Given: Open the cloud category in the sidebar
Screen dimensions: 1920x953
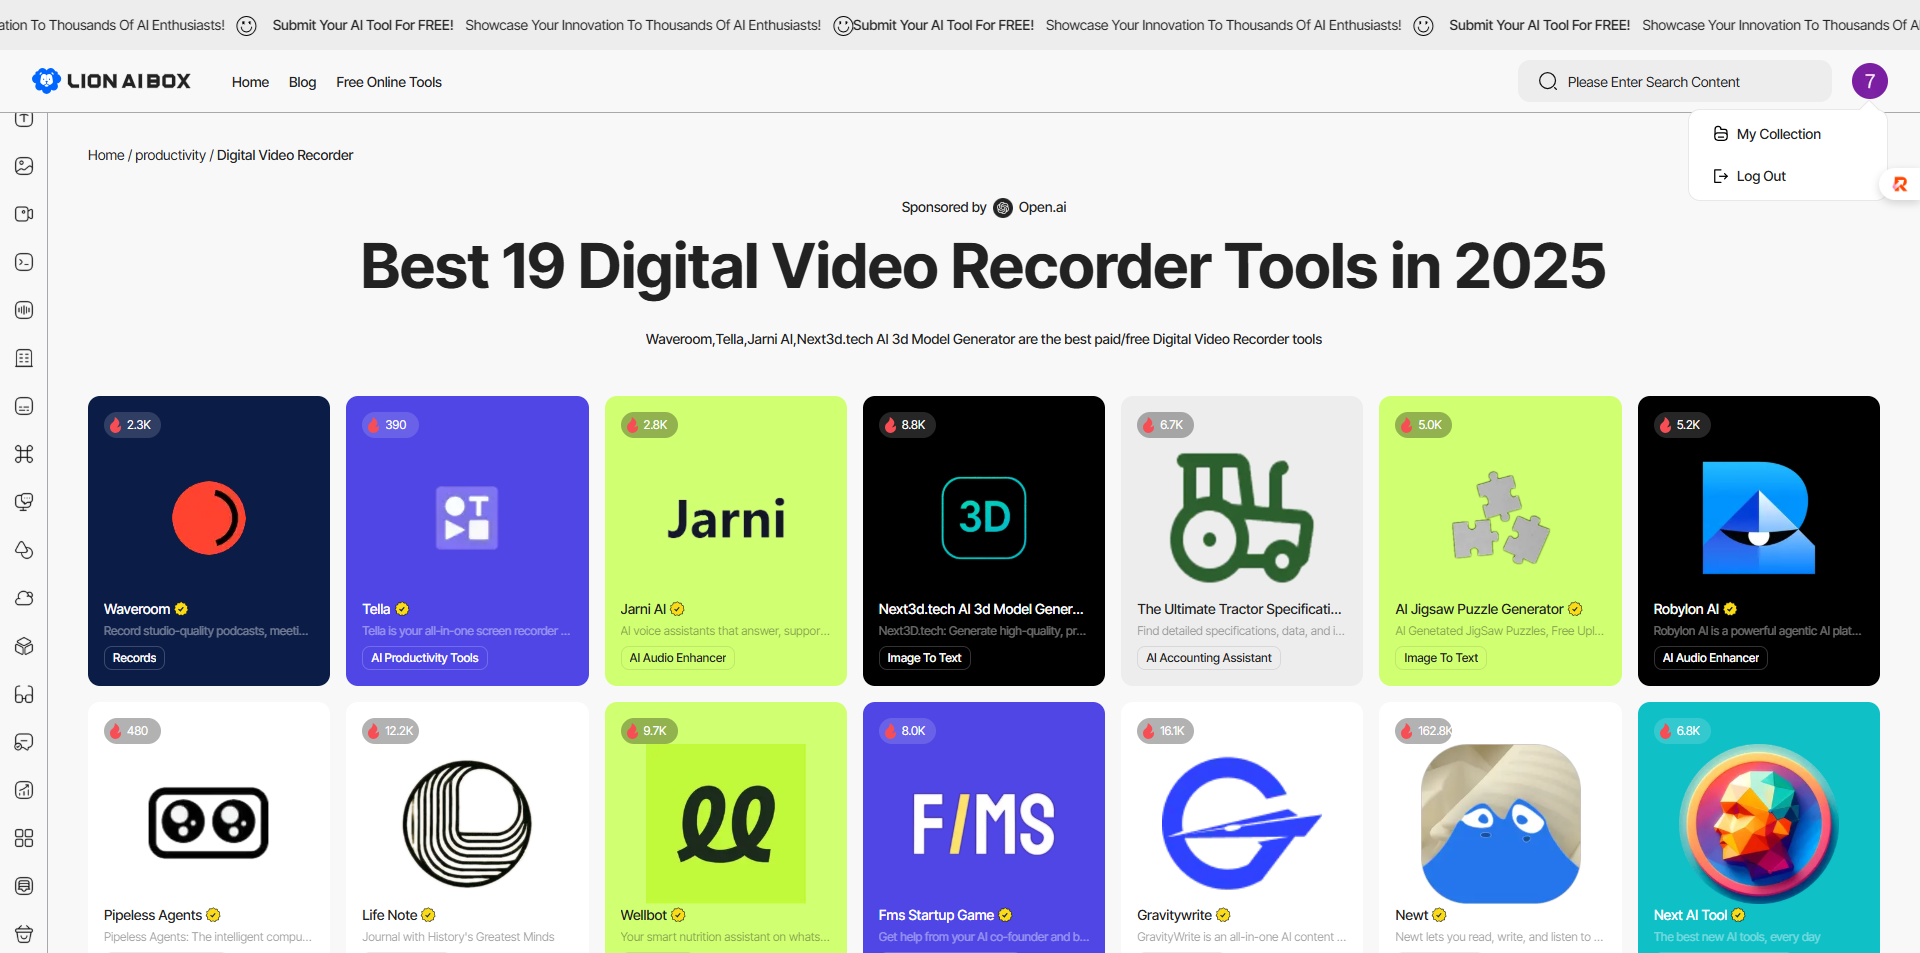Looking at the screenshot, I should (x=24, y=598).
